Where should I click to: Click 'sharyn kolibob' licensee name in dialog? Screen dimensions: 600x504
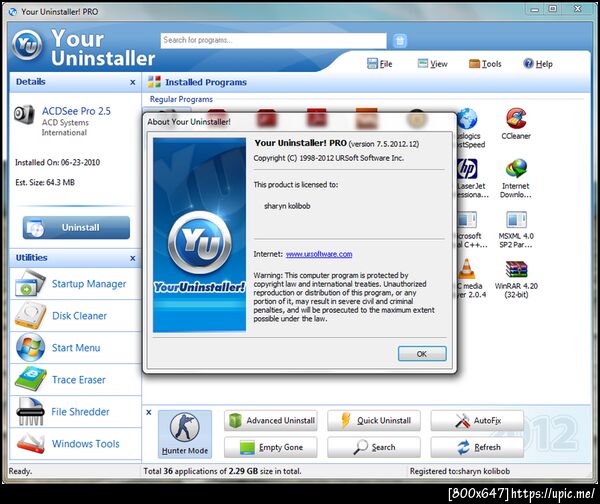287,206
